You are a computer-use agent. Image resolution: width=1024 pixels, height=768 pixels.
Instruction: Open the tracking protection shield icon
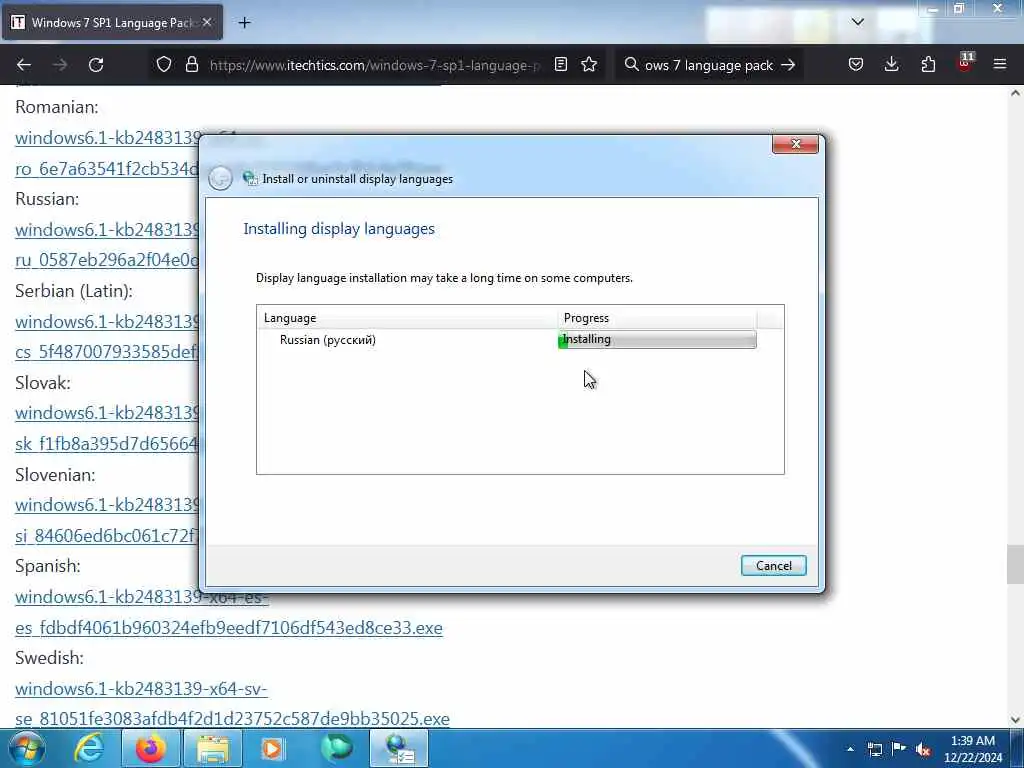coord(164,65)
